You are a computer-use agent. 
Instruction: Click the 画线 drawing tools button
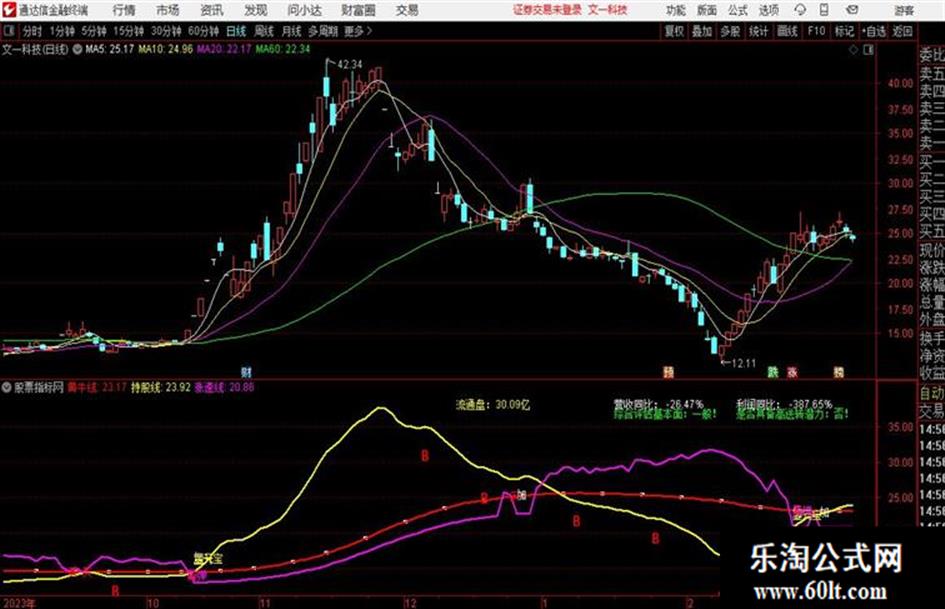[x=787, y=31]
